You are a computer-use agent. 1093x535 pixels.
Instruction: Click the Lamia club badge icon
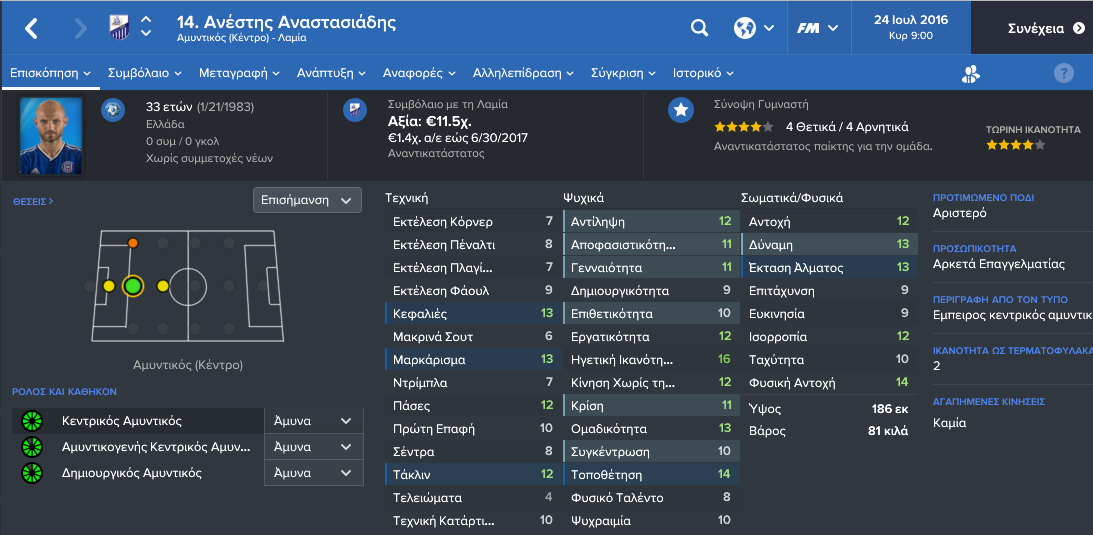tap(119, 28)
